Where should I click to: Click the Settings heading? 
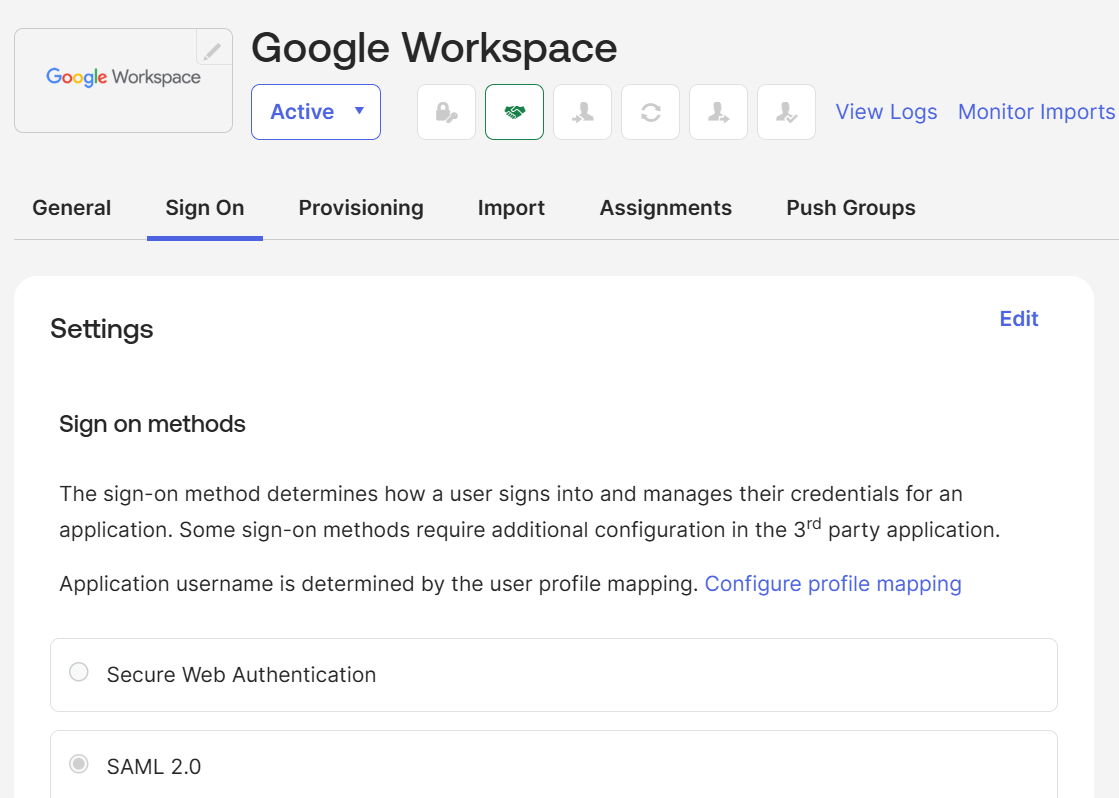(x=102, y=329)
